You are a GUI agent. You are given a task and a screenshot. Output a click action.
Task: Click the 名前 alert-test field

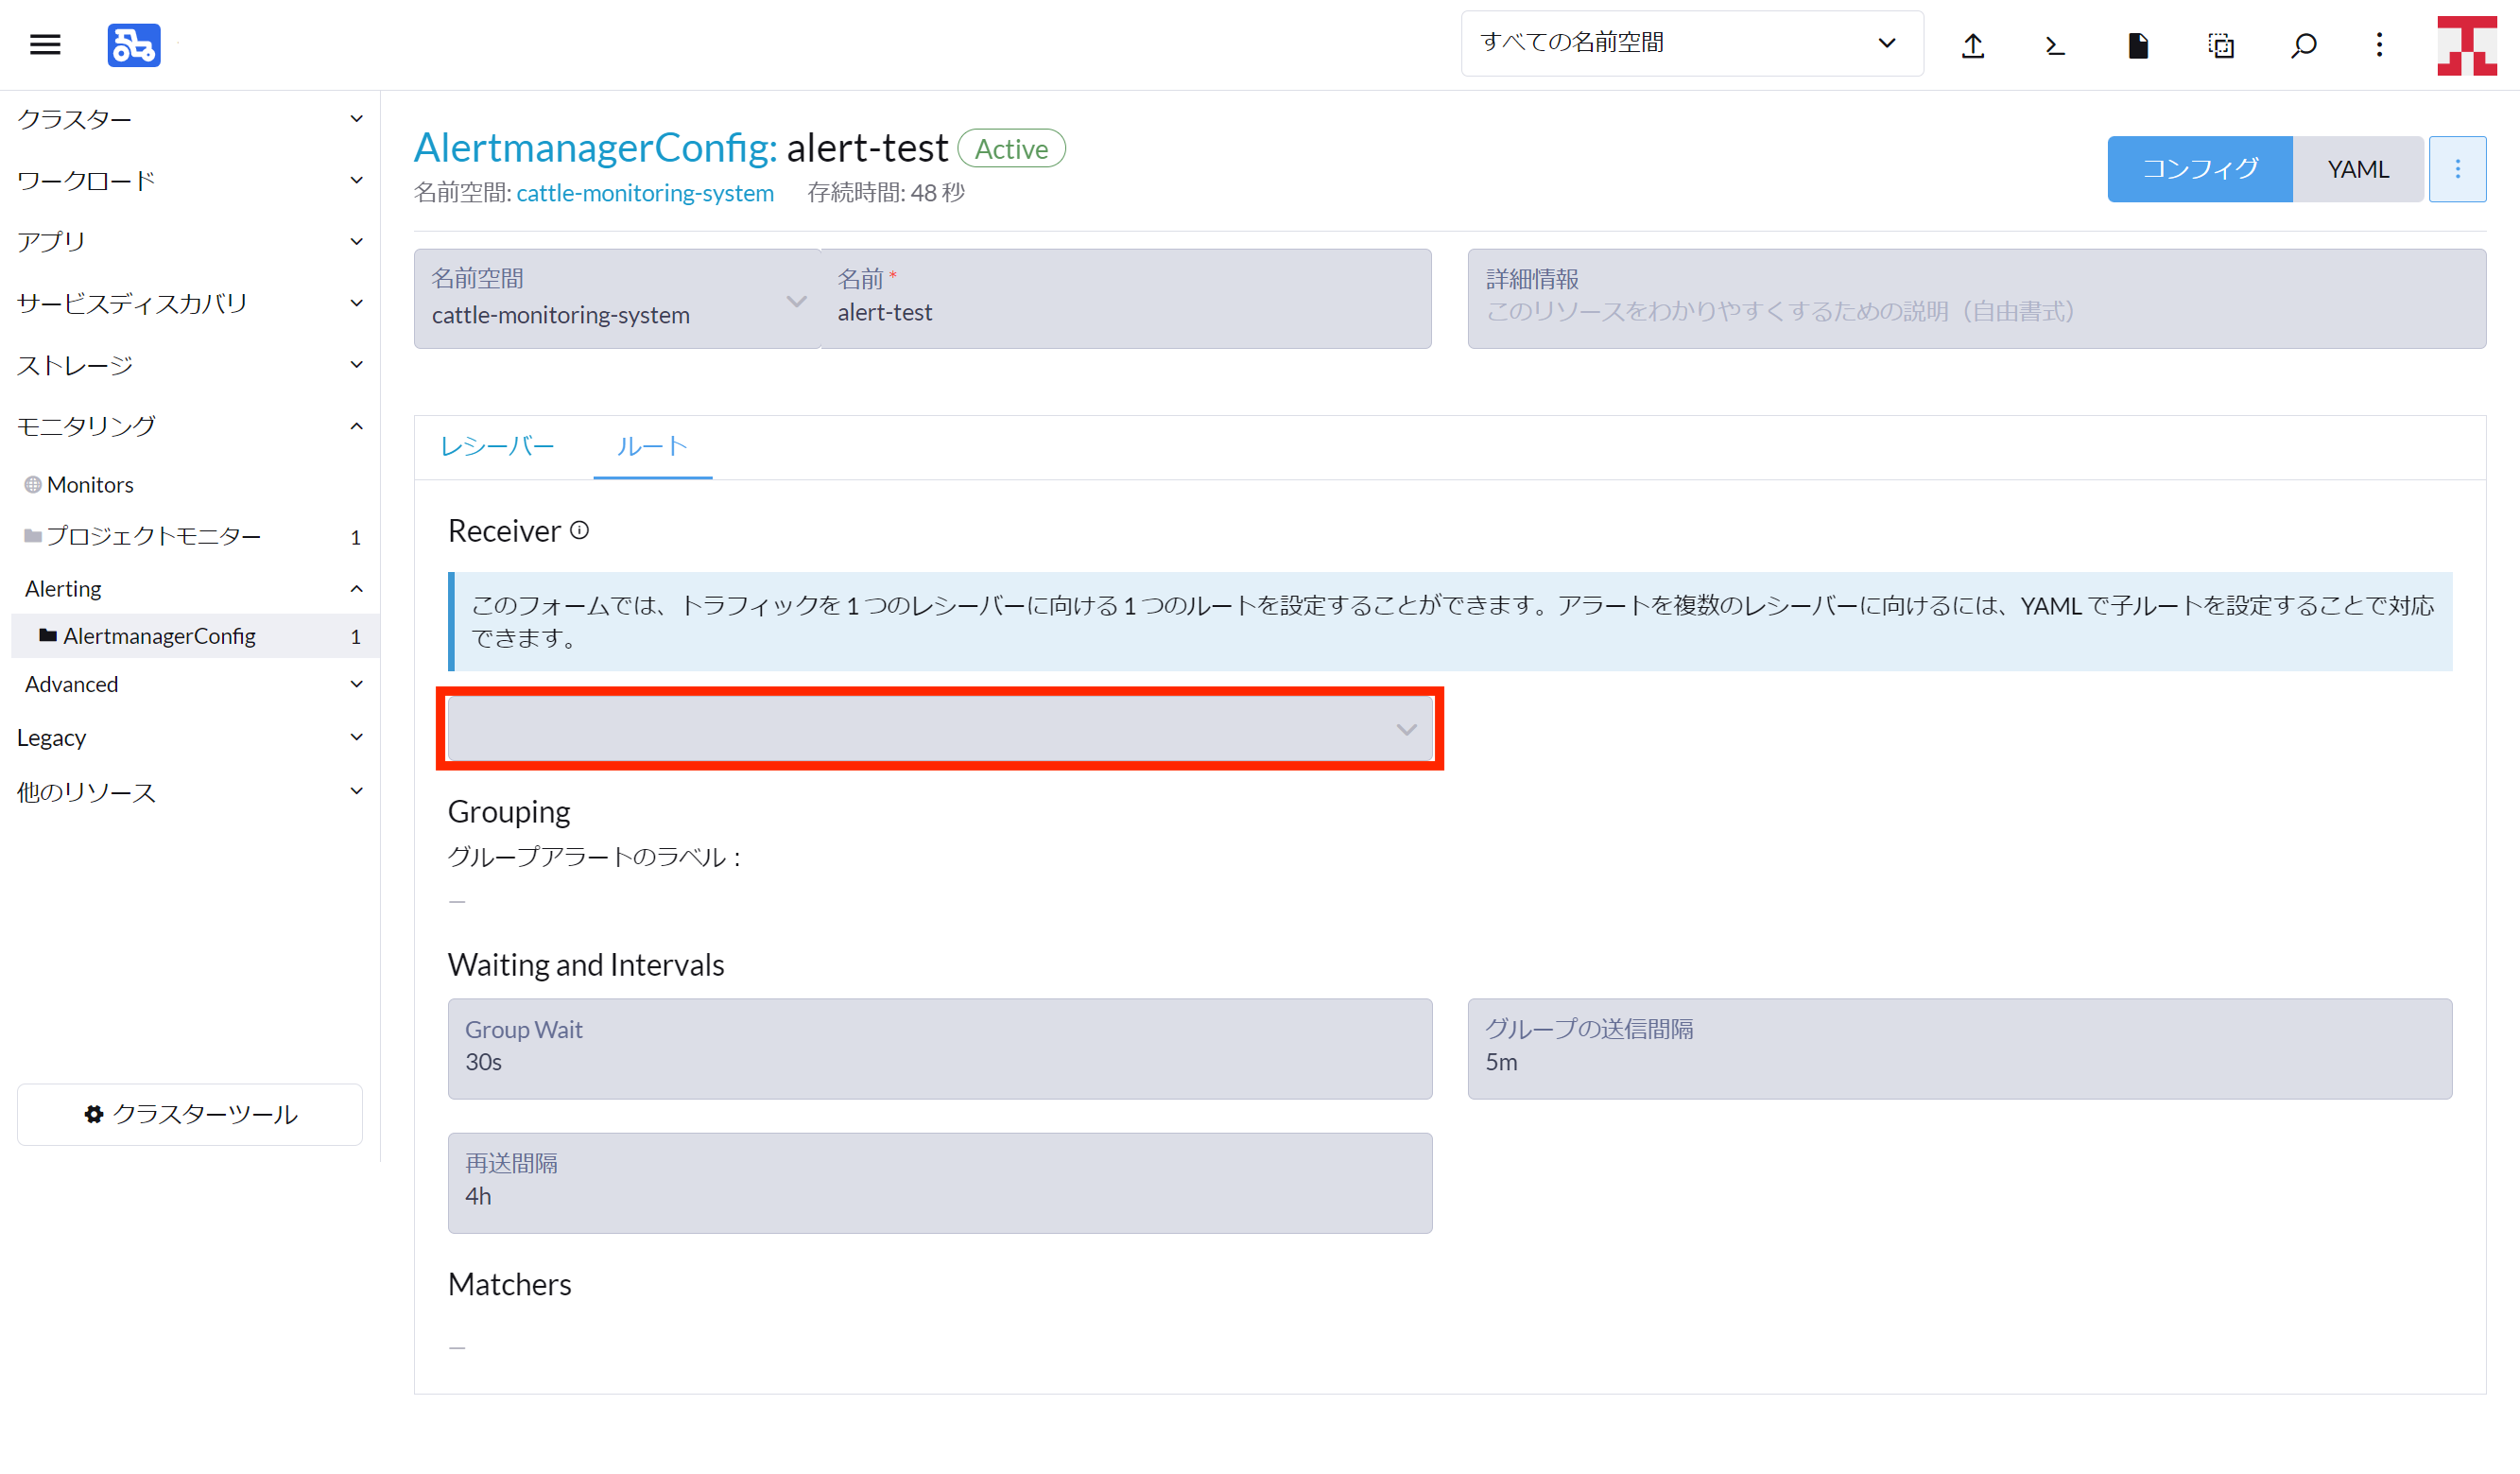1125,298
